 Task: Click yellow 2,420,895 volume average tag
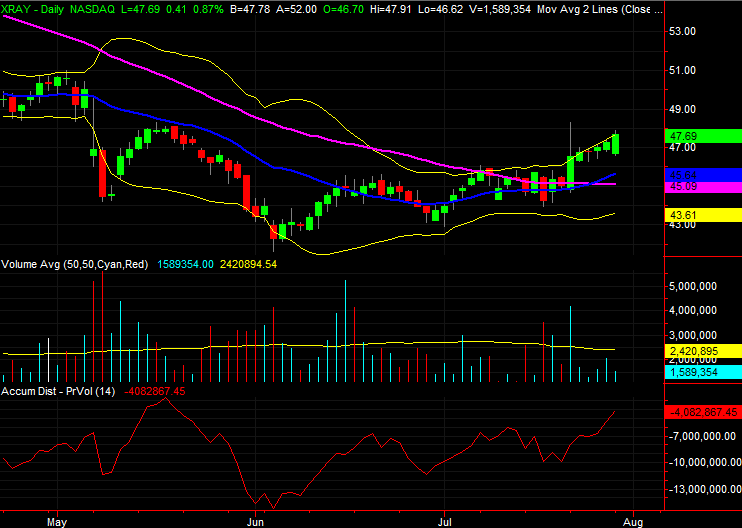(703, 351)
